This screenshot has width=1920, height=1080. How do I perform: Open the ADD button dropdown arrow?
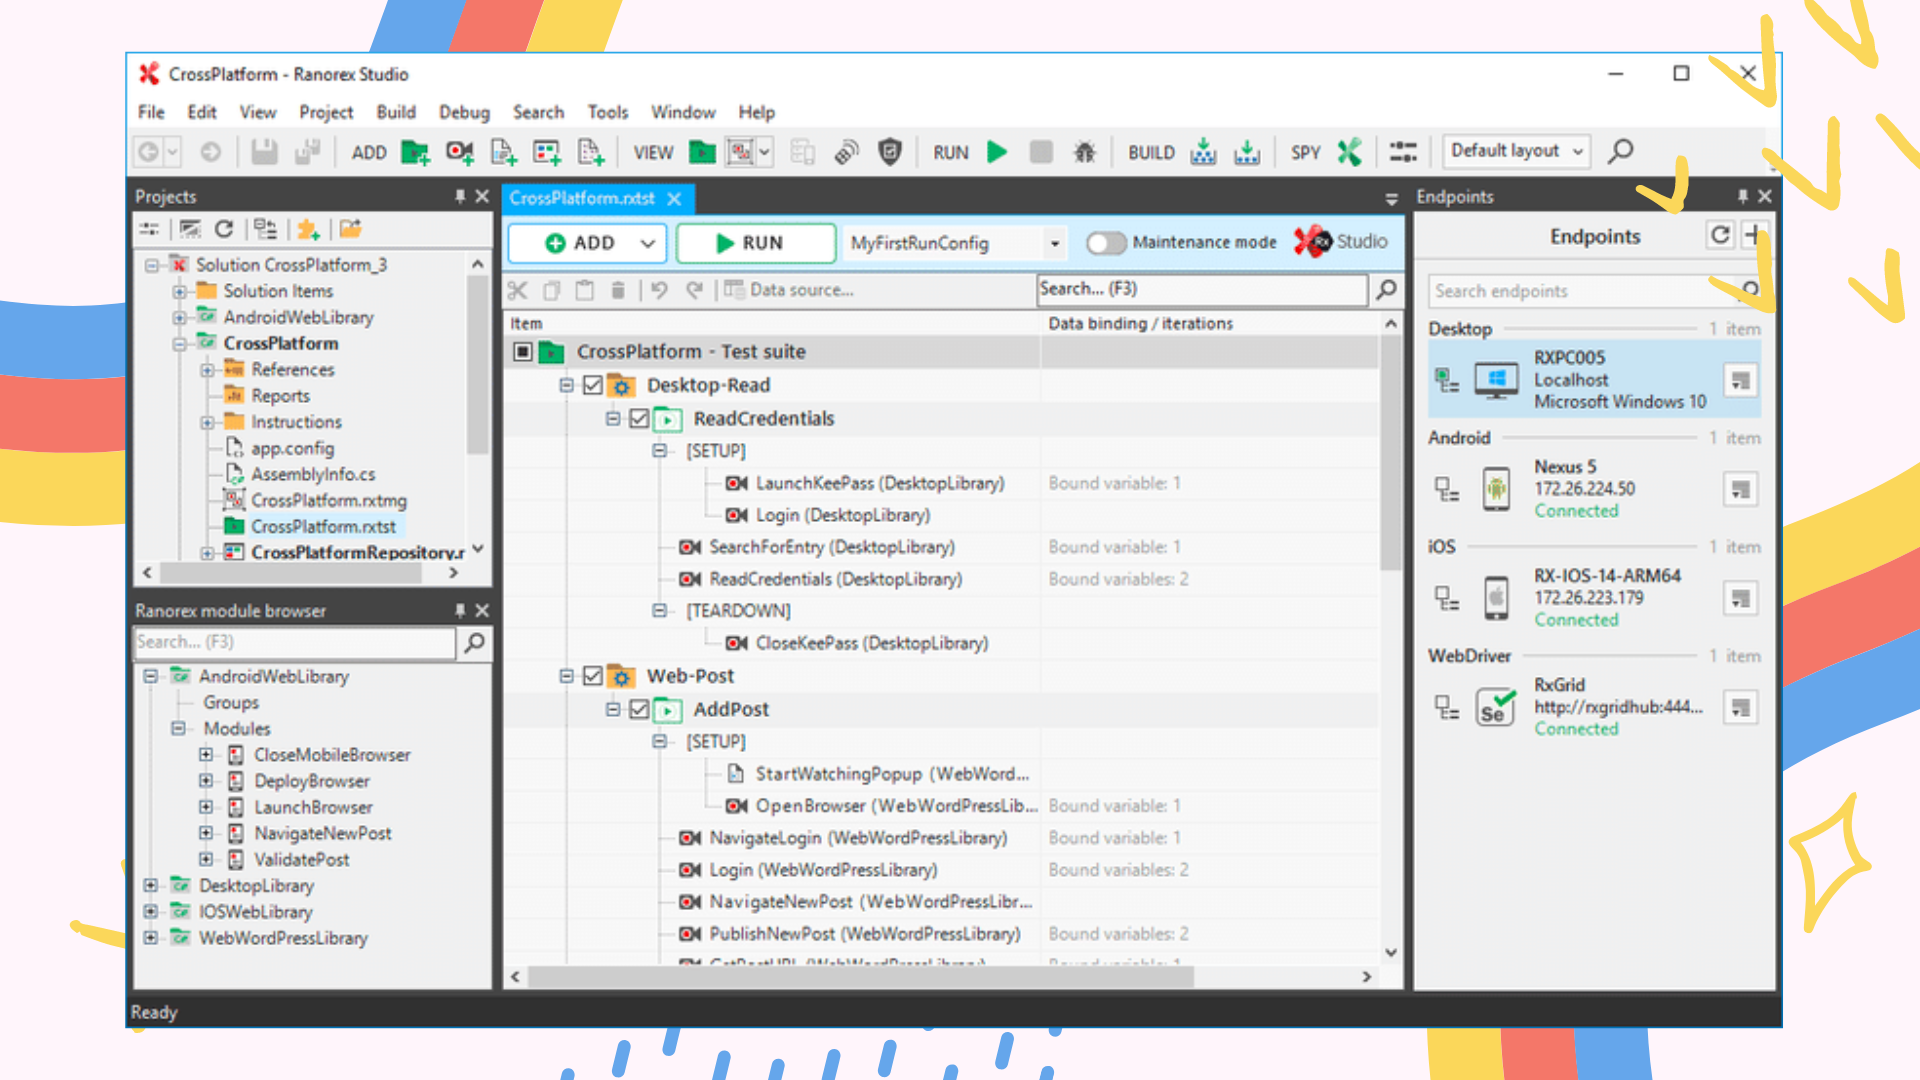(647, 243)
